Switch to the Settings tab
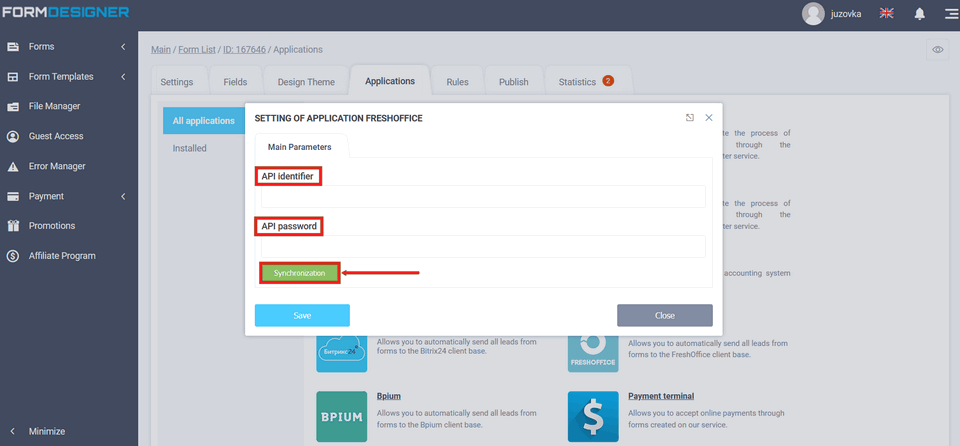Viewport: 960px width, 446px height. (177, 82)
